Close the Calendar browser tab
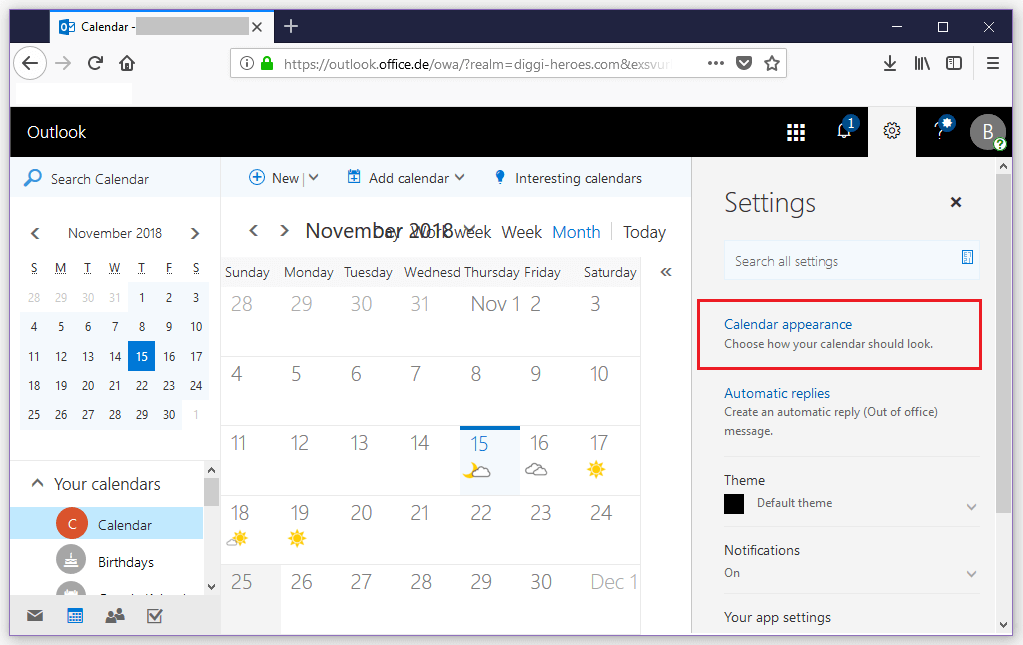This screenshot has width=1023, height=645. [x=257, y=27]
